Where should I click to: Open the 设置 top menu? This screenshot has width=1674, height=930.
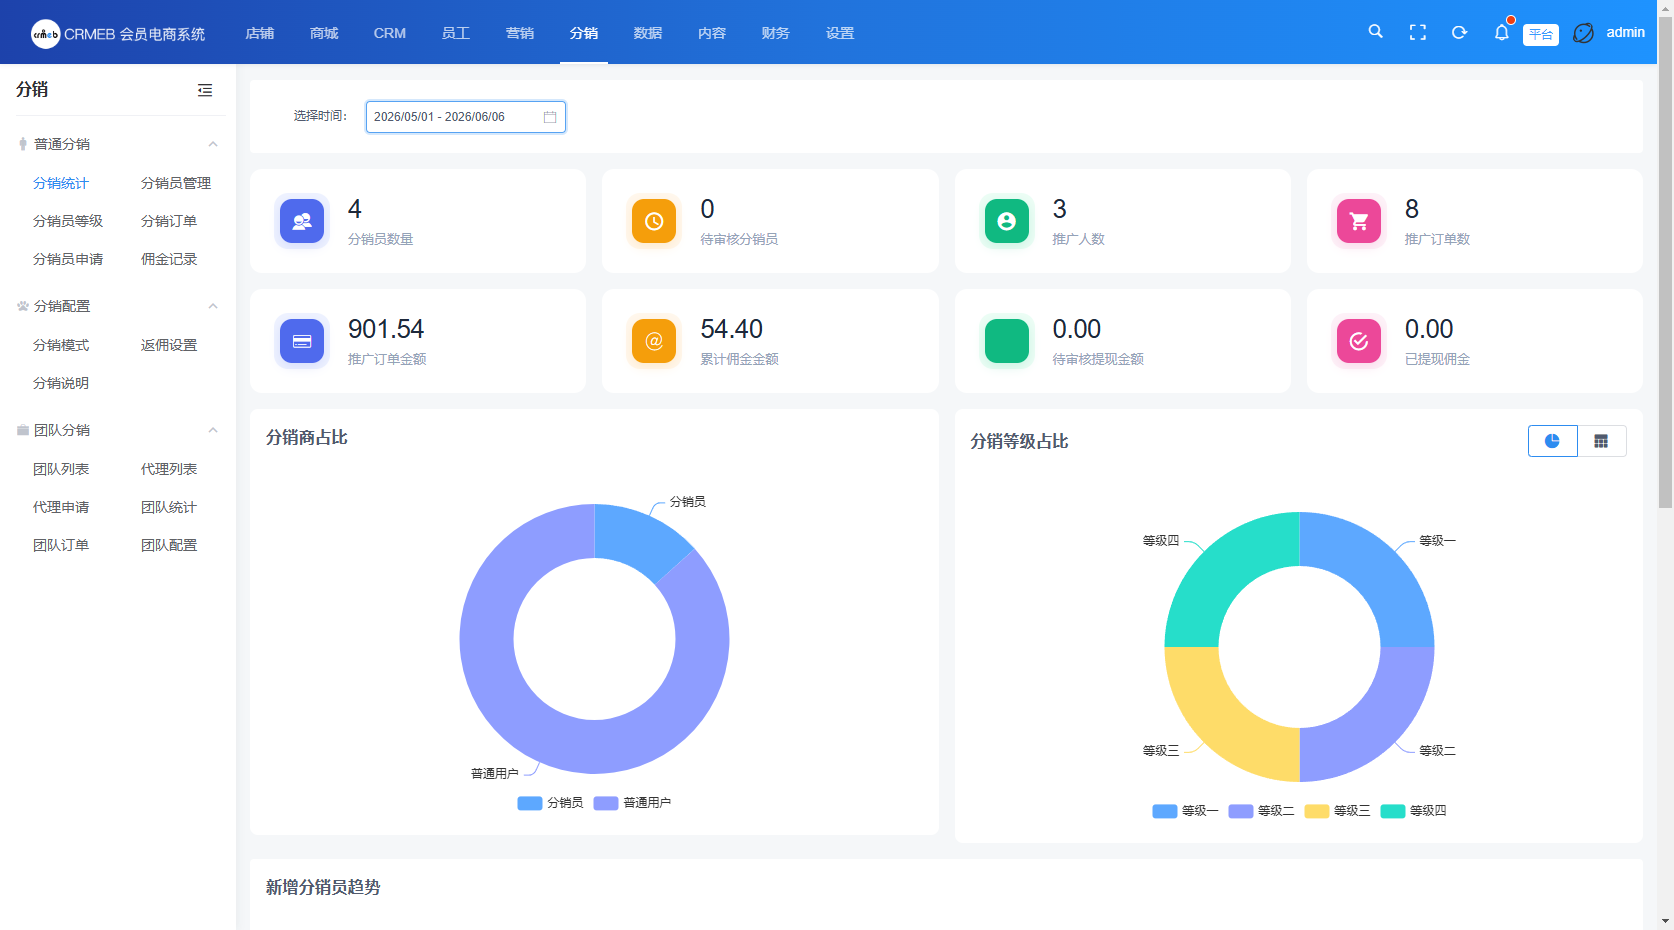click(x=840, y=33)
